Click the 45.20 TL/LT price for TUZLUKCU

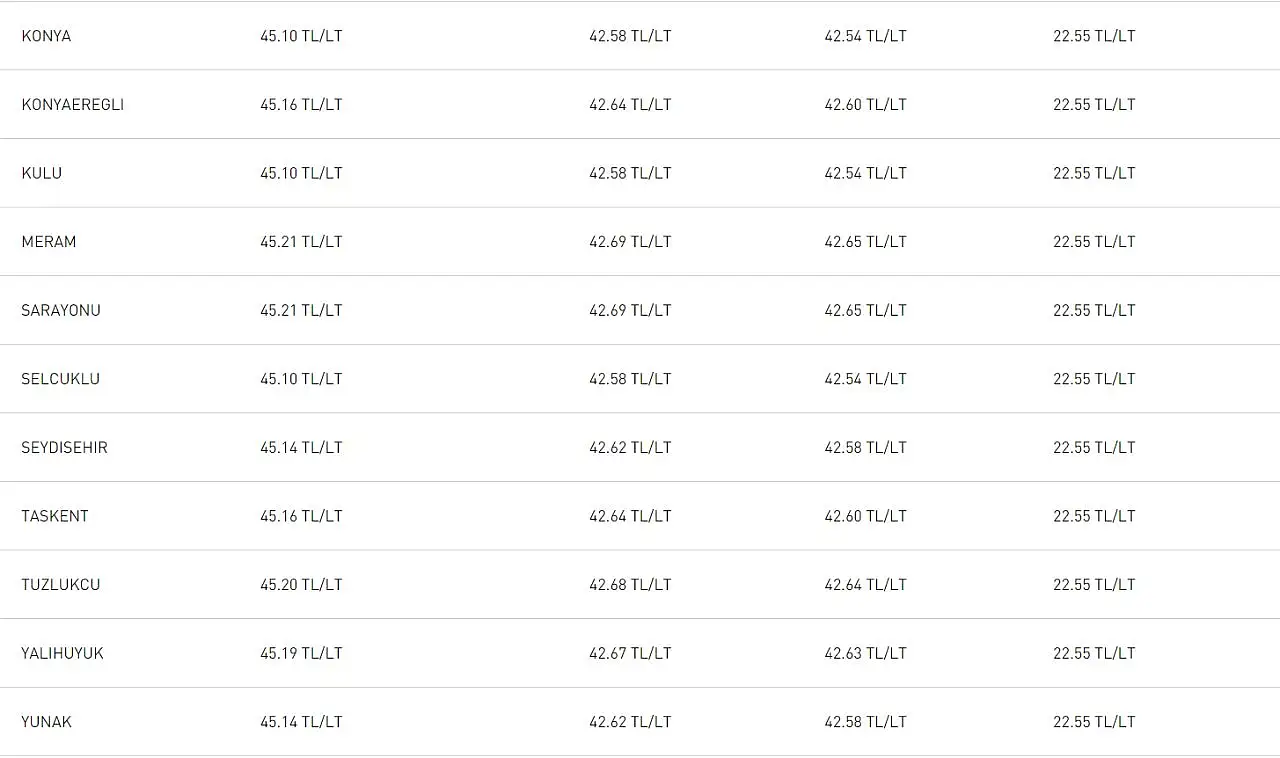[x=301, y=585]
